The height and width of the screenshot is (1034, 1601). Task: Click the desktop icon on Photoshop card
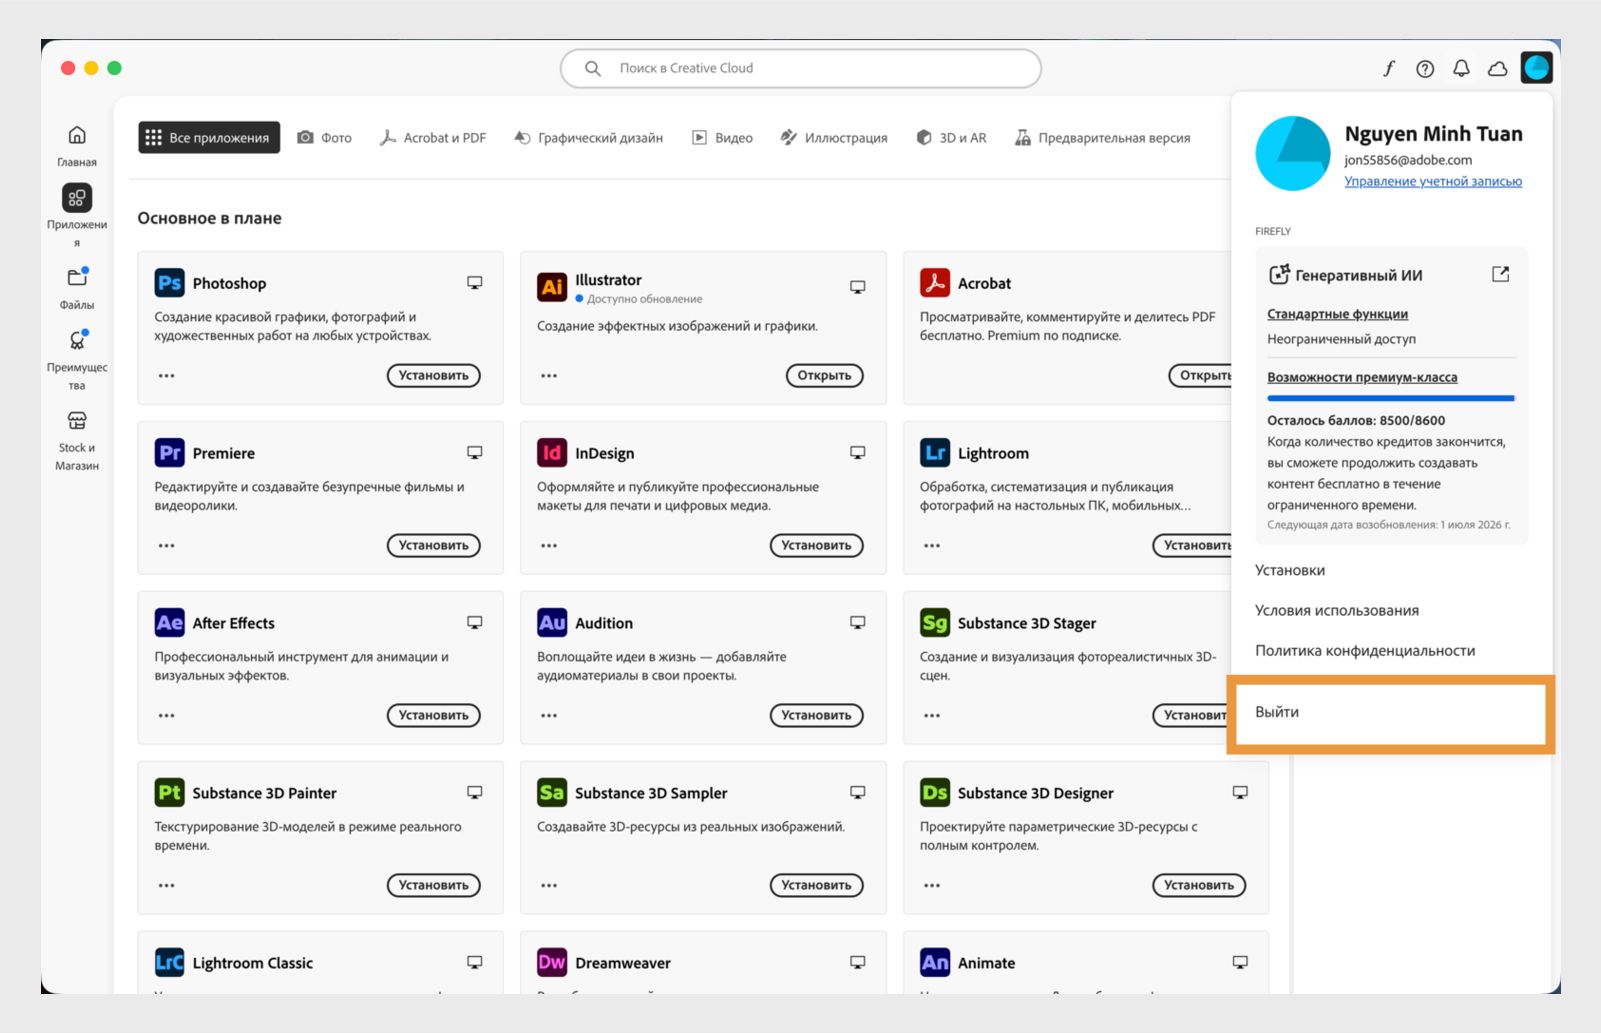(475, 283)
